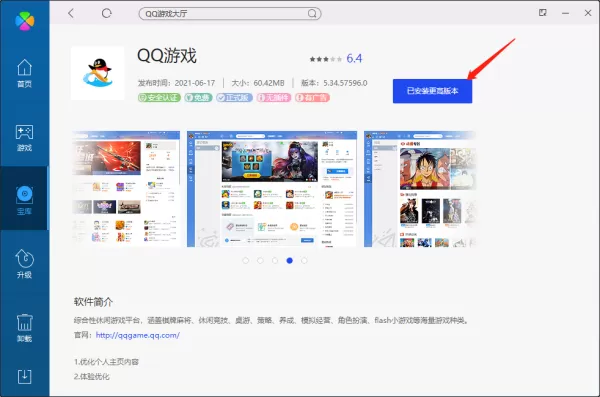The width and height of the screenshot is (600, 397).
Task: Click the 免费 badge
Action: tap(198, 98)
